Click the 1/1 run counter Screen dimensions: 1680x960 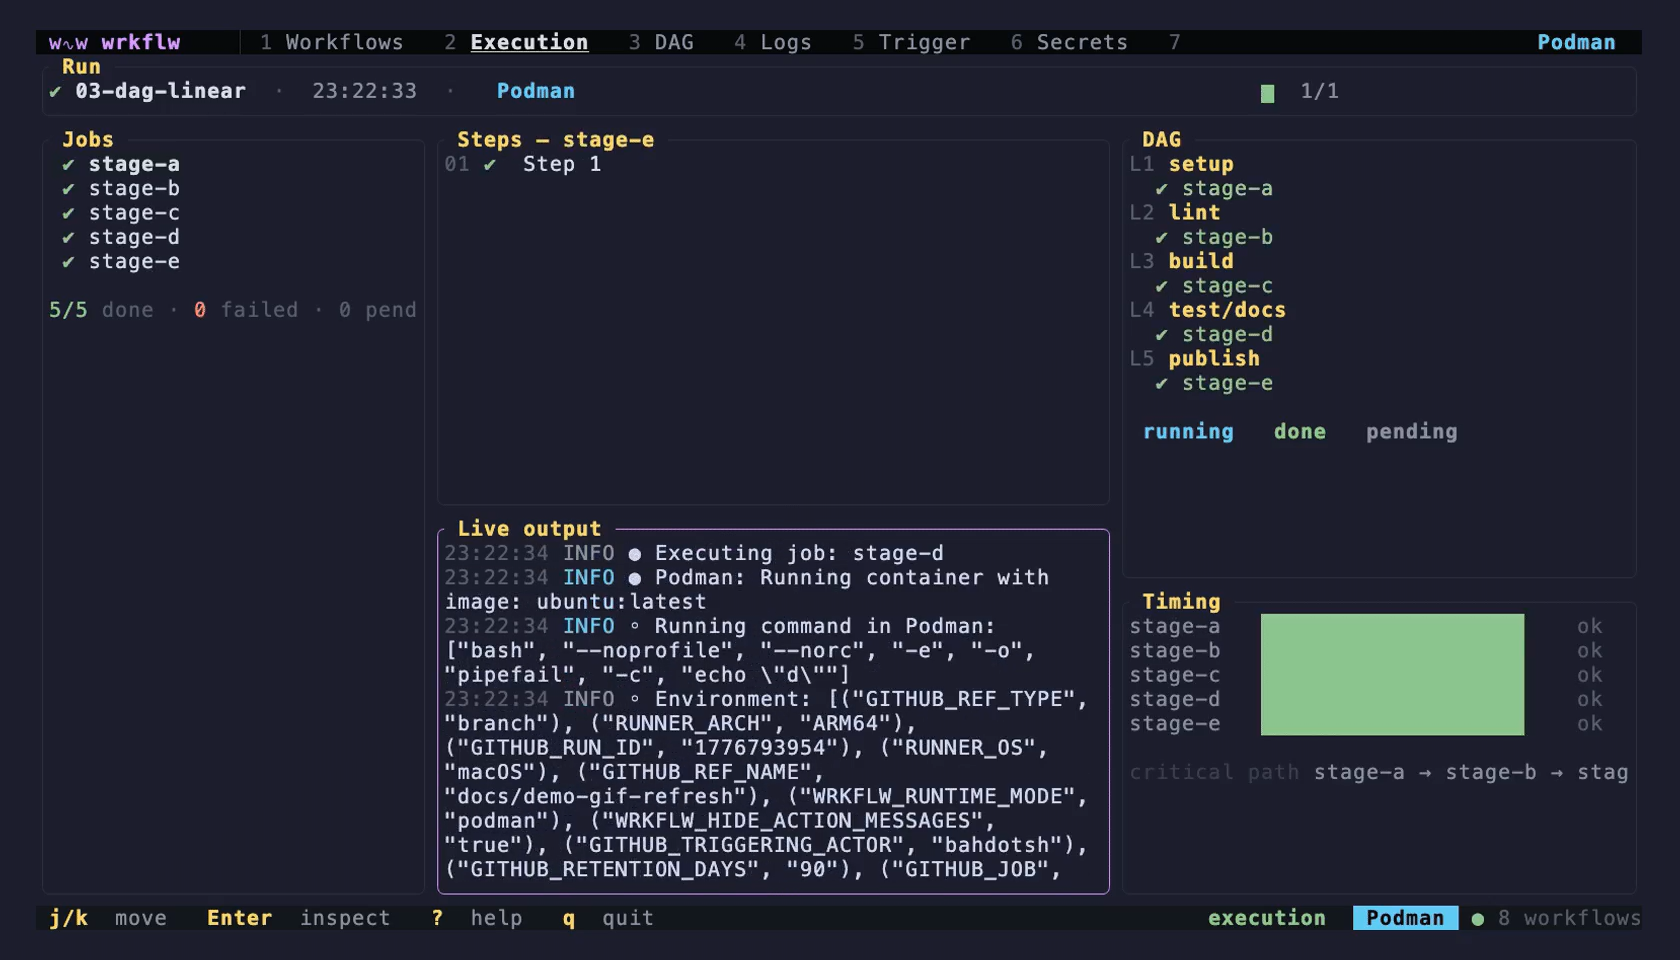click(1319, 91)
